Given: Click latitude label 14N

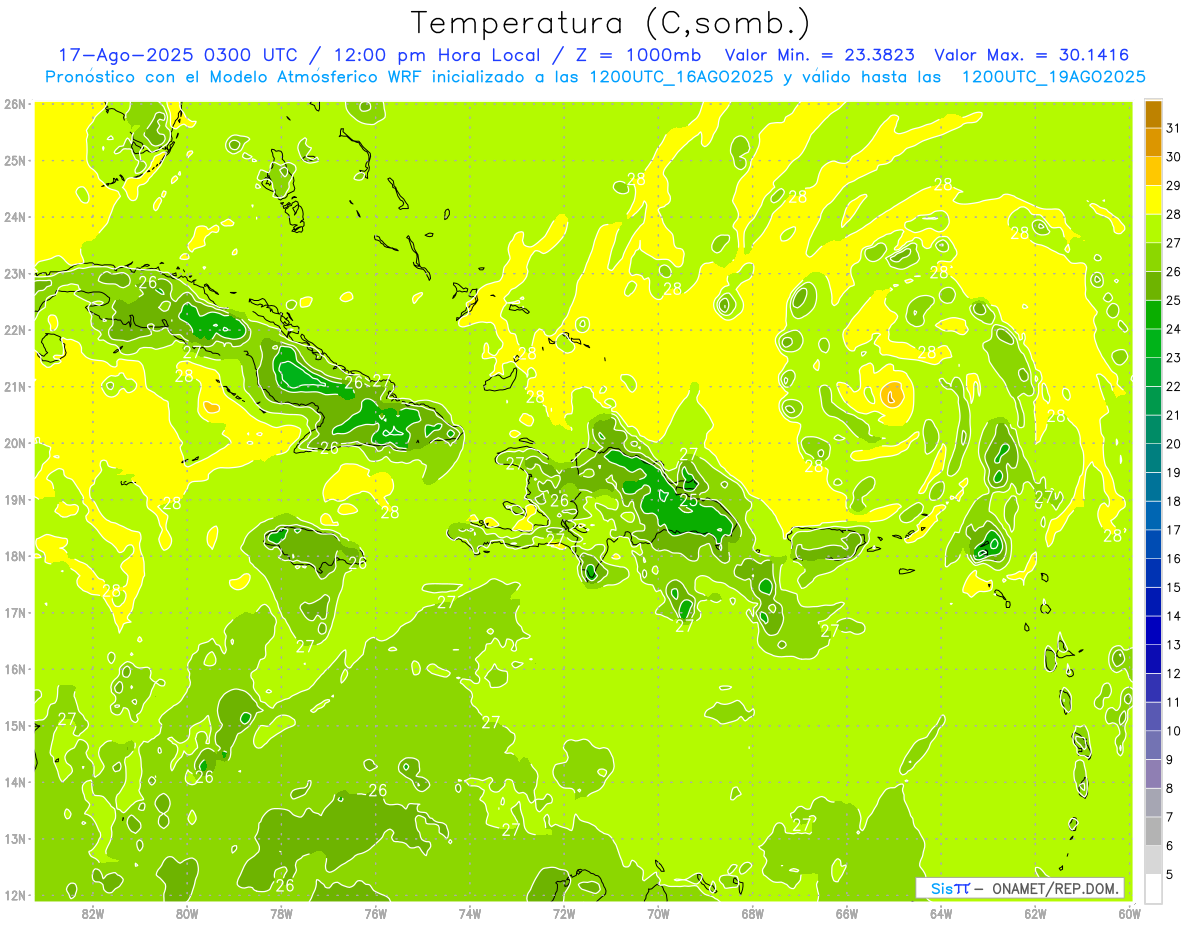Looking at the screenshot, I should 15,782.
